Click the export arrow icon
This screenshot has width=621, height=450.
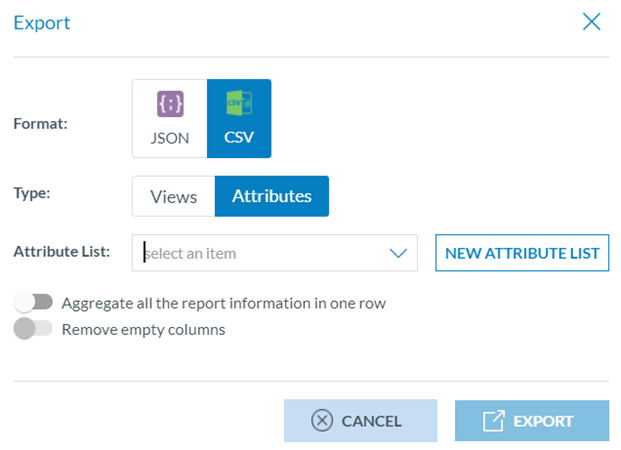pos(494,421)
